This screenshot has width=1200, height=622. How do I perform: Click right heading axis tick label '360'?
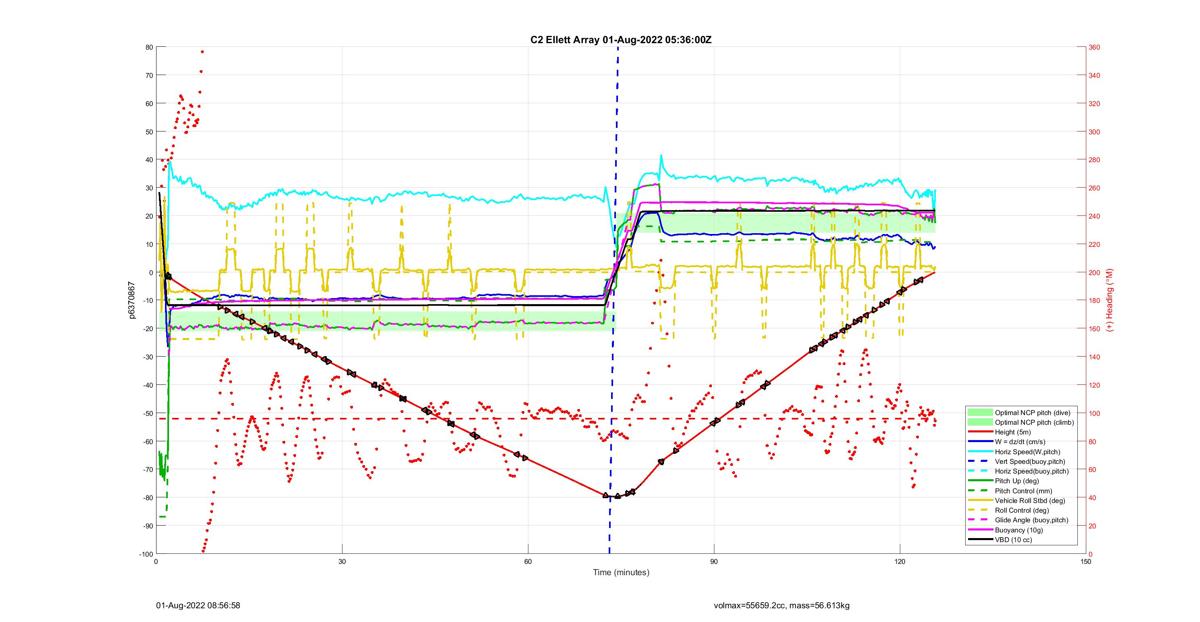coord(1095,47)
